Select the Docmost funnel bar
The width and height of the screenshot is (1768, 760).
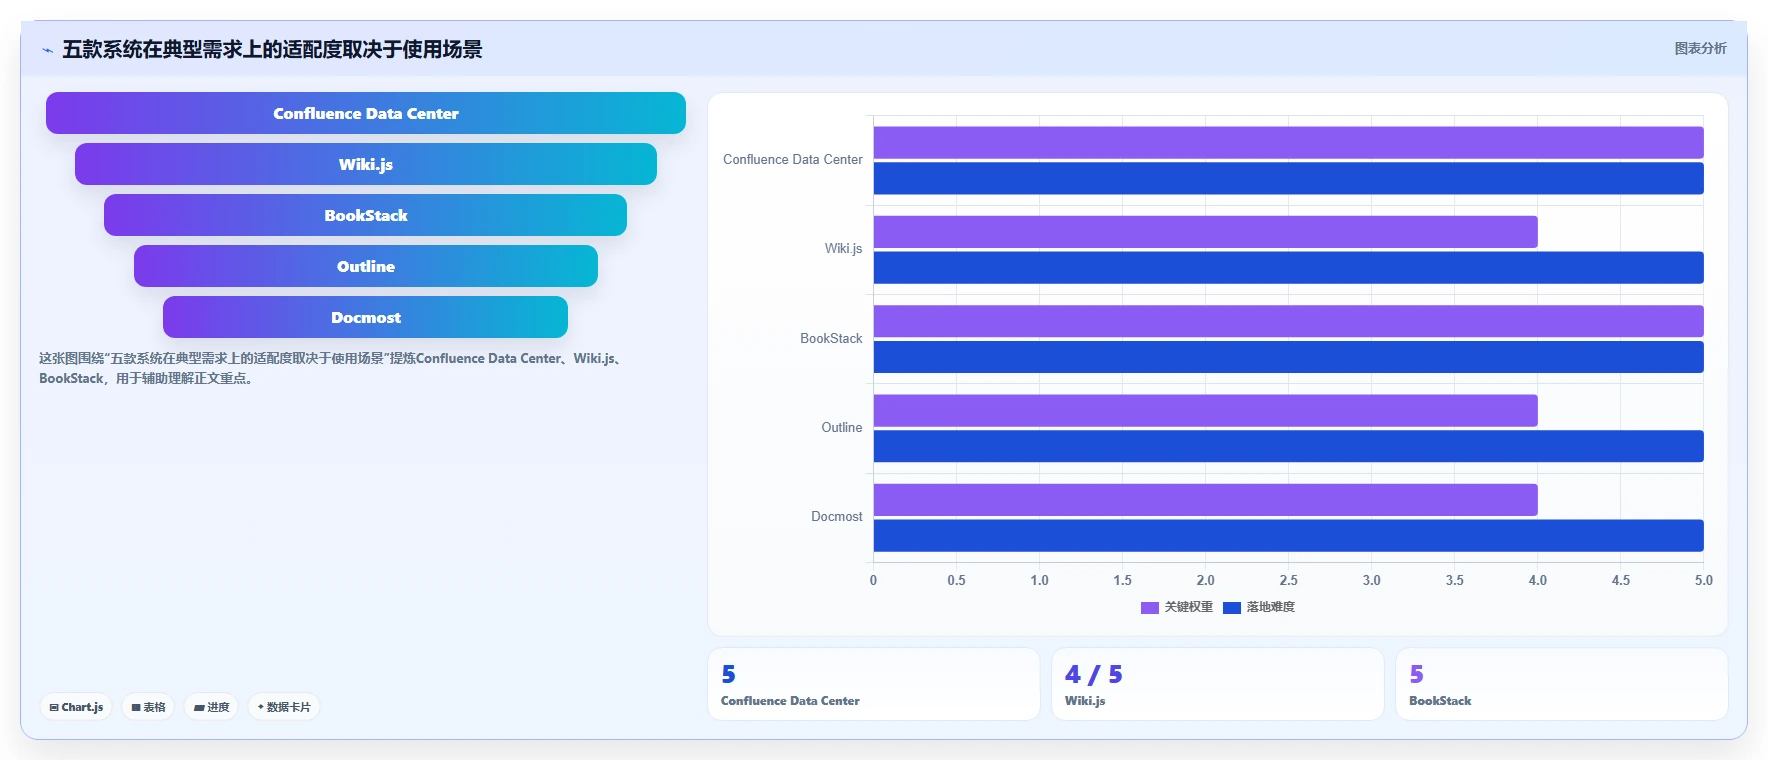pos(366,317)
